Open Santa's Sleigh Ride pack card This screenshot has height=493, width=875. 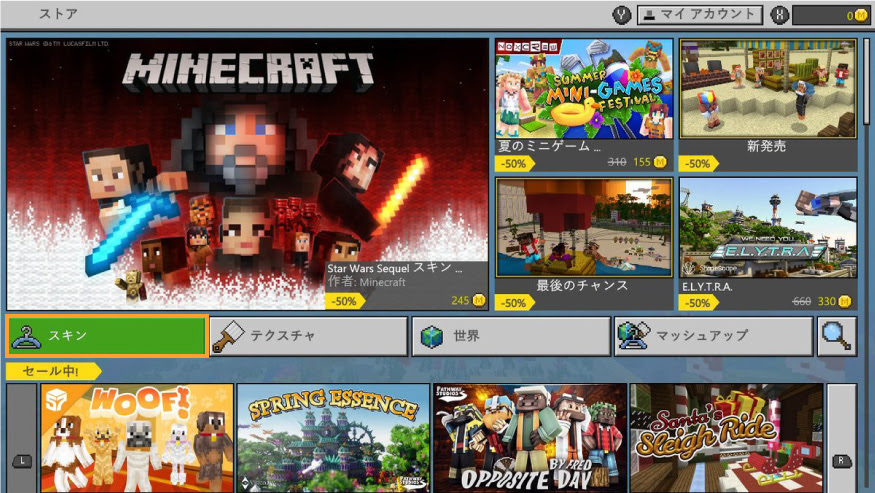[727, 438]
